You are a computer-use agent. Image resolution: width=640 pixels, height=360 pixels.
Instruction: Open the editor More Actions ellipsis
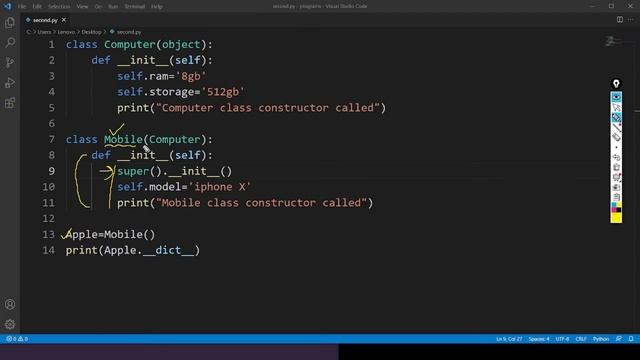(x=631, y=20)
